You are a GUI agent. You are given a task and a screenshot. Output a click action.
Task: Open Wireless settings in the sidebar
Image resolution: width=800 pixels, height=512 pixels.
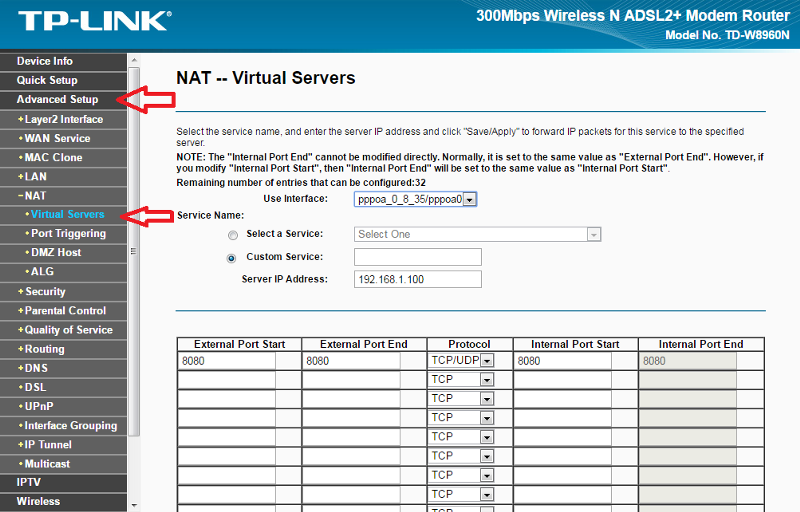38,502
